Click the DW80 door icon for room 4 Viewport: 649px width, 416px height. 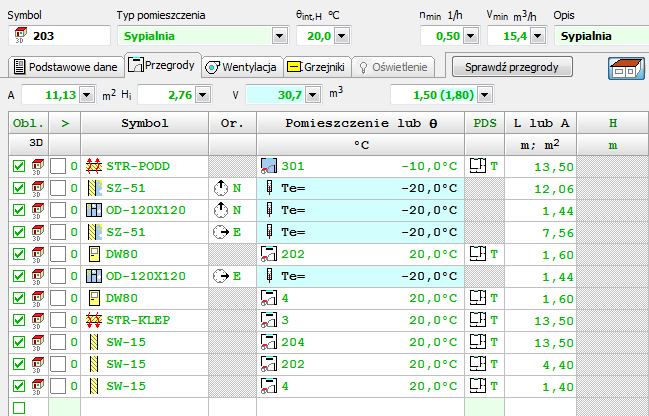(x=95, y=298)
